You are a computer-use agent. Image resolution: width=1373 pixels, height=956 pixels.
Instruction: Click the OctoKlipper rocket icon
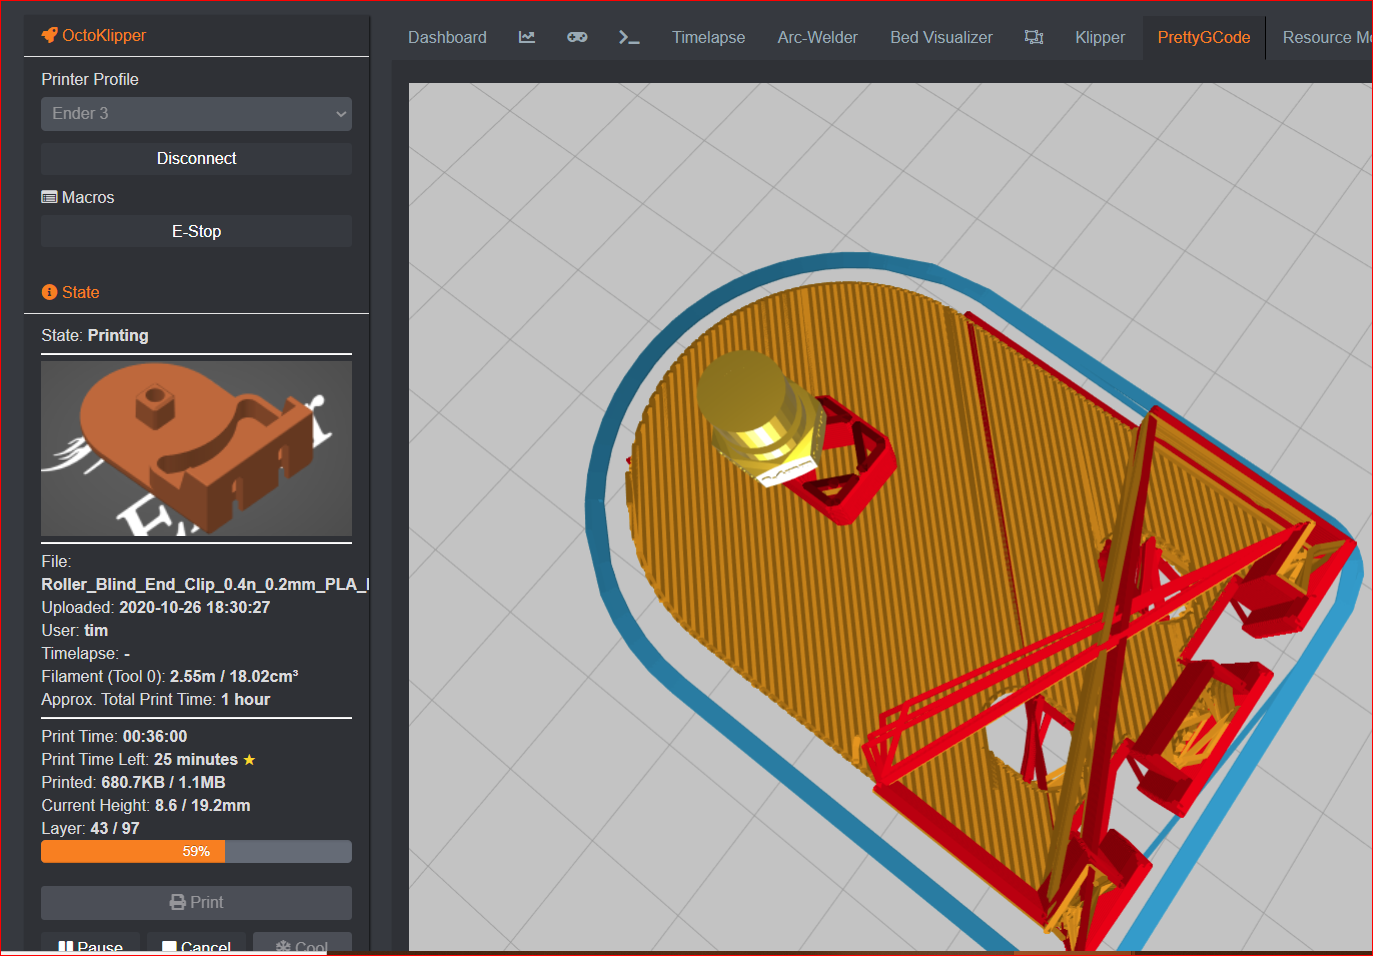tap(50, 34)
